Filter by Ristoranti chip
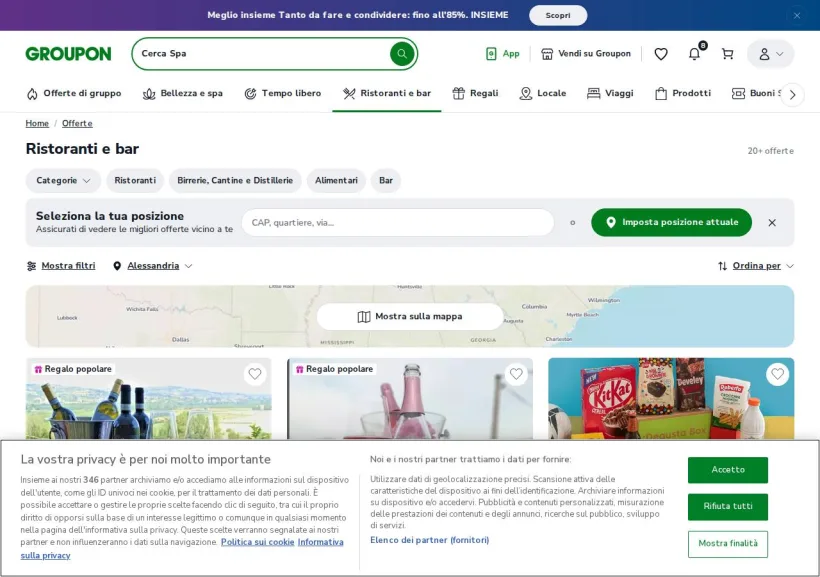820x577 pixels. [135, 180]
